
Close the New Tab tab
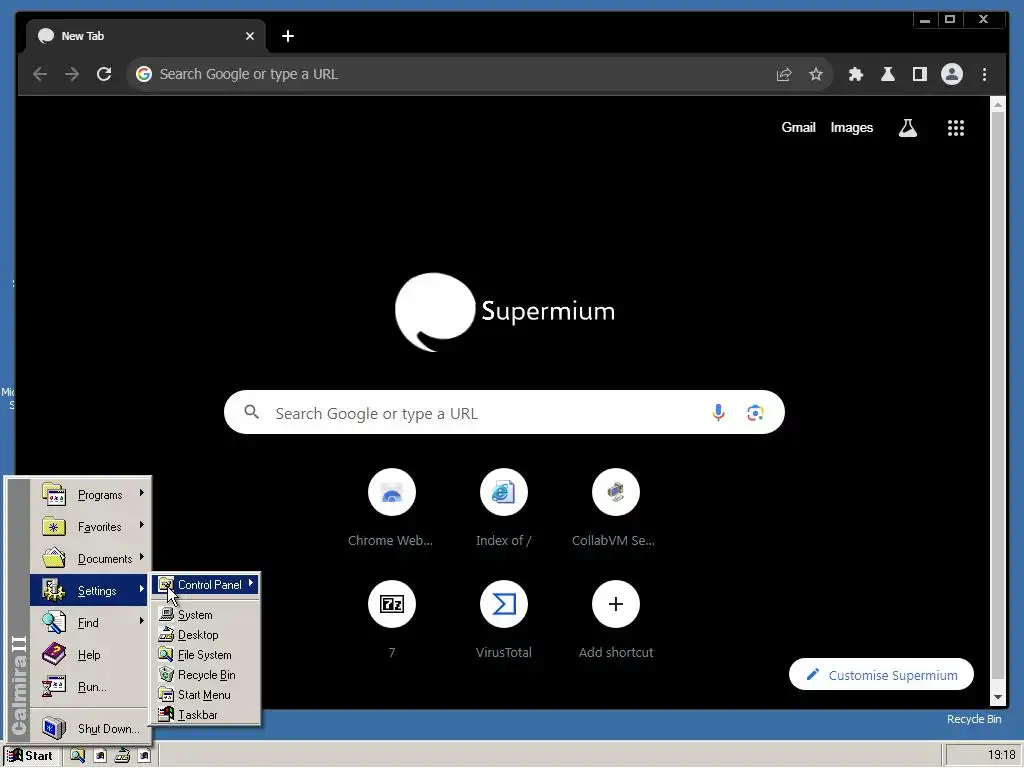coord(249,36)
